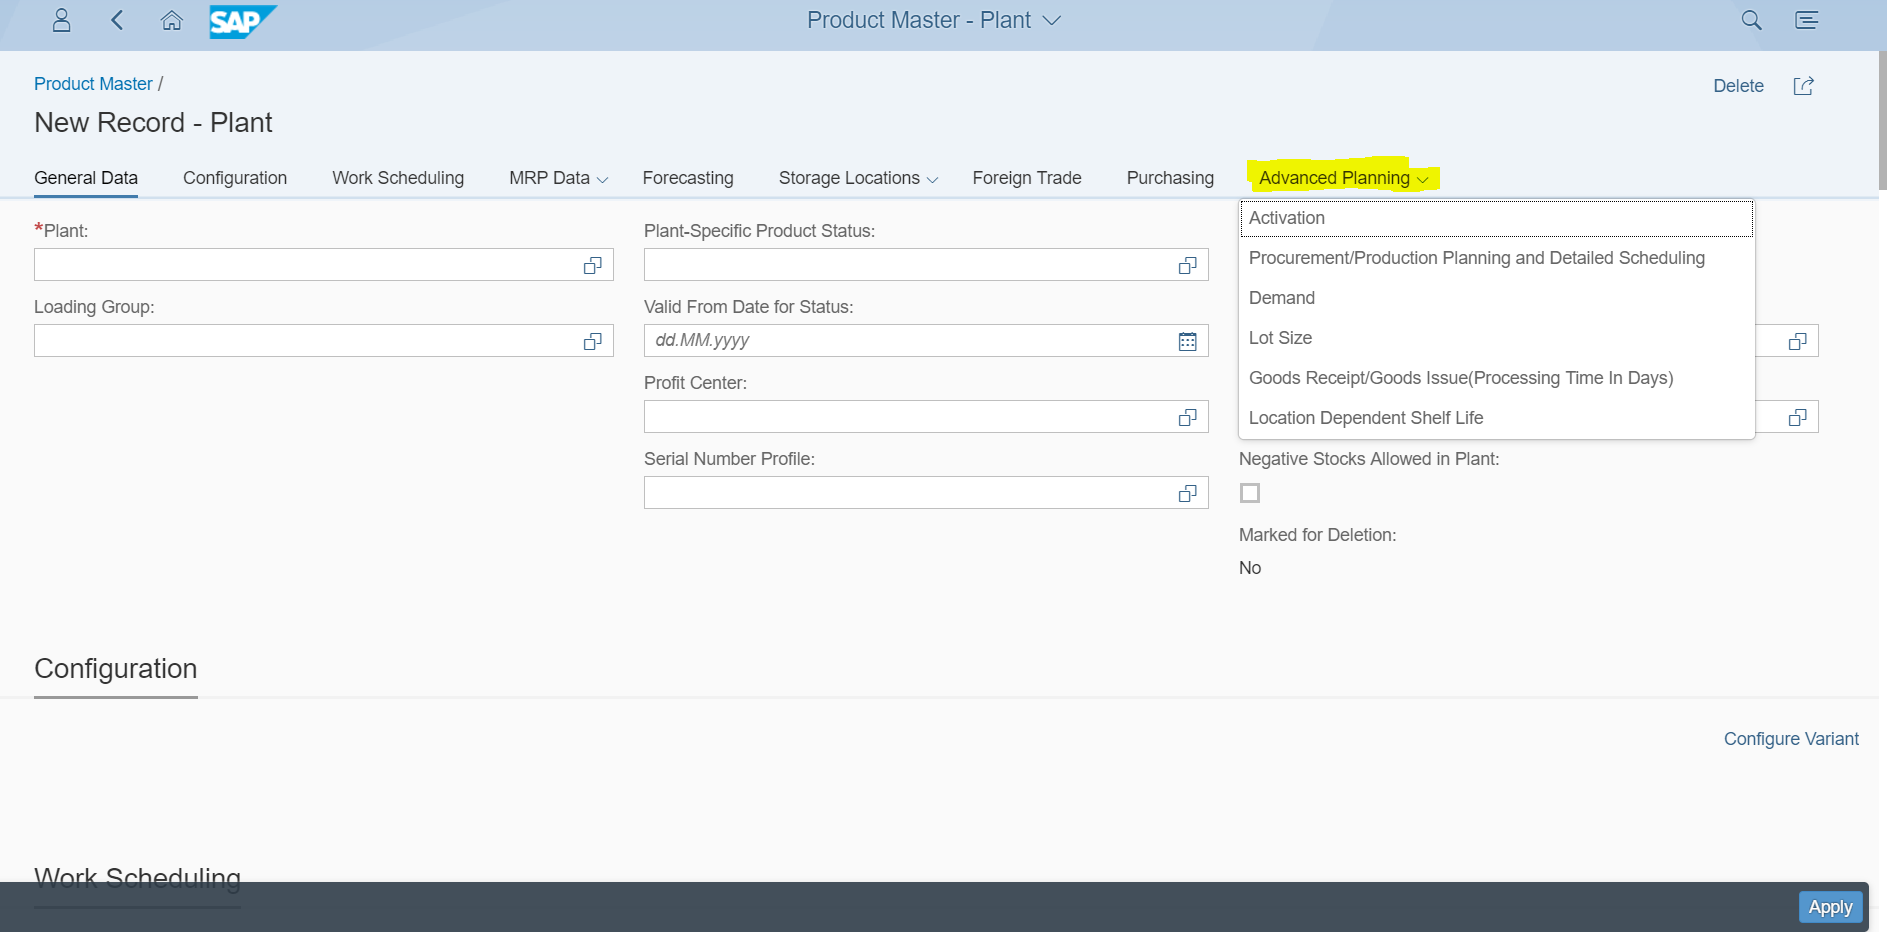Viewport: 1887px width, 932px height.
Task: Open value help for Loading Group
Action: pyautogui.click(x=592, y=341)
